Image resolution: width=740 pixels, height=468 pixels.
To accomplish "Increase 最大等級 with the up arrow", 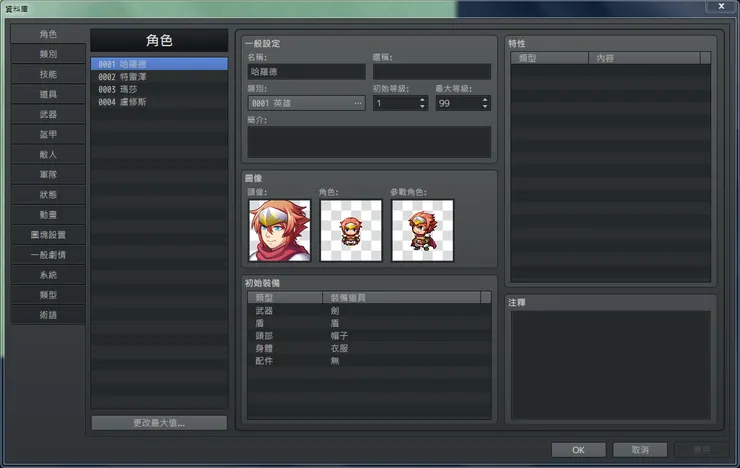I will click(485, 100).
